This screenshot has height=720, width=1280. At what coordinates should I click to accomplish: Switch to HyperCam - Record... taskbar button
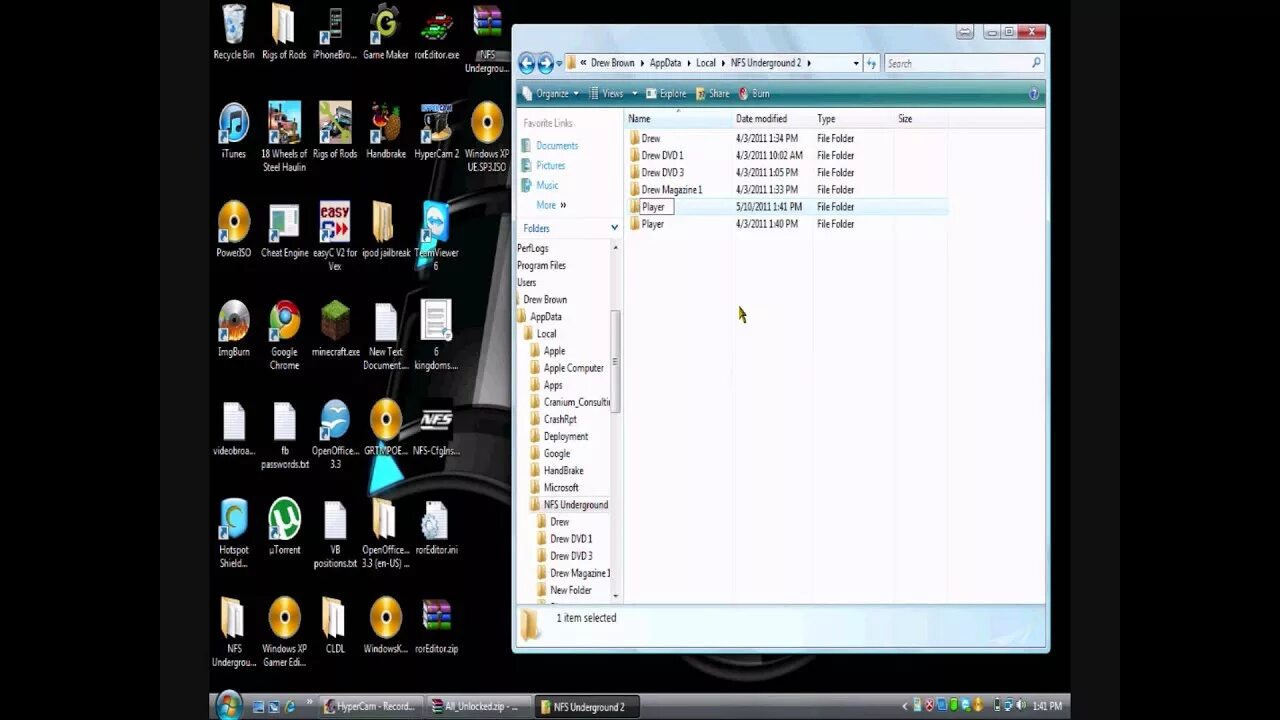[x=369, y=706]
